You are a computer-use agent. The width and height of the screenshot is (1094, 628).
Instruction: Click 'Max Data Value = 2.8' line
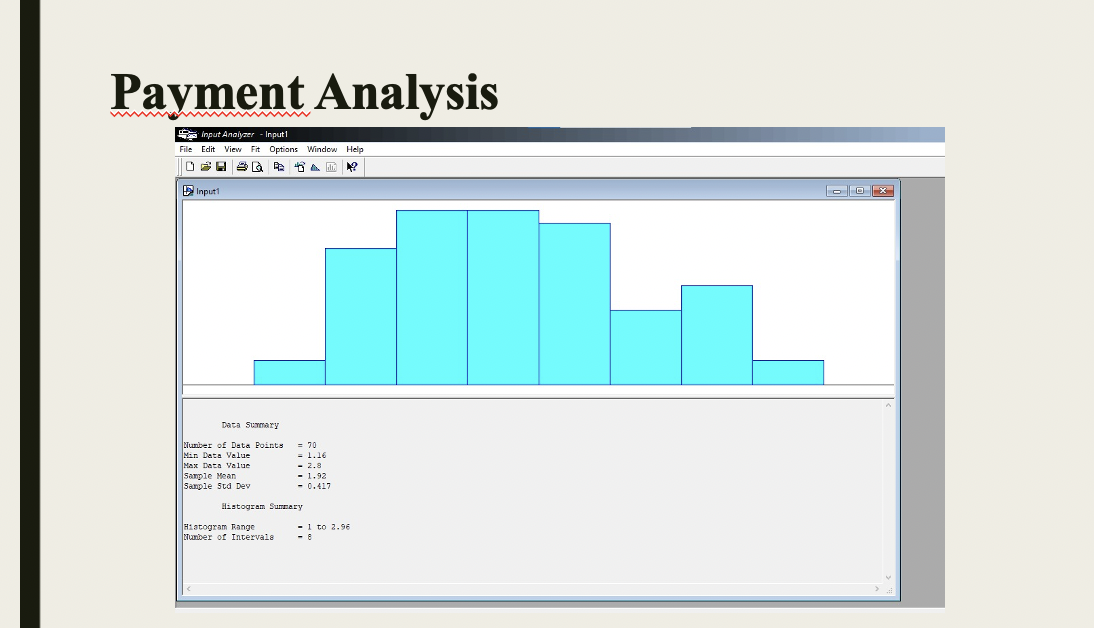pyautogui.click(x=253, y=465)
